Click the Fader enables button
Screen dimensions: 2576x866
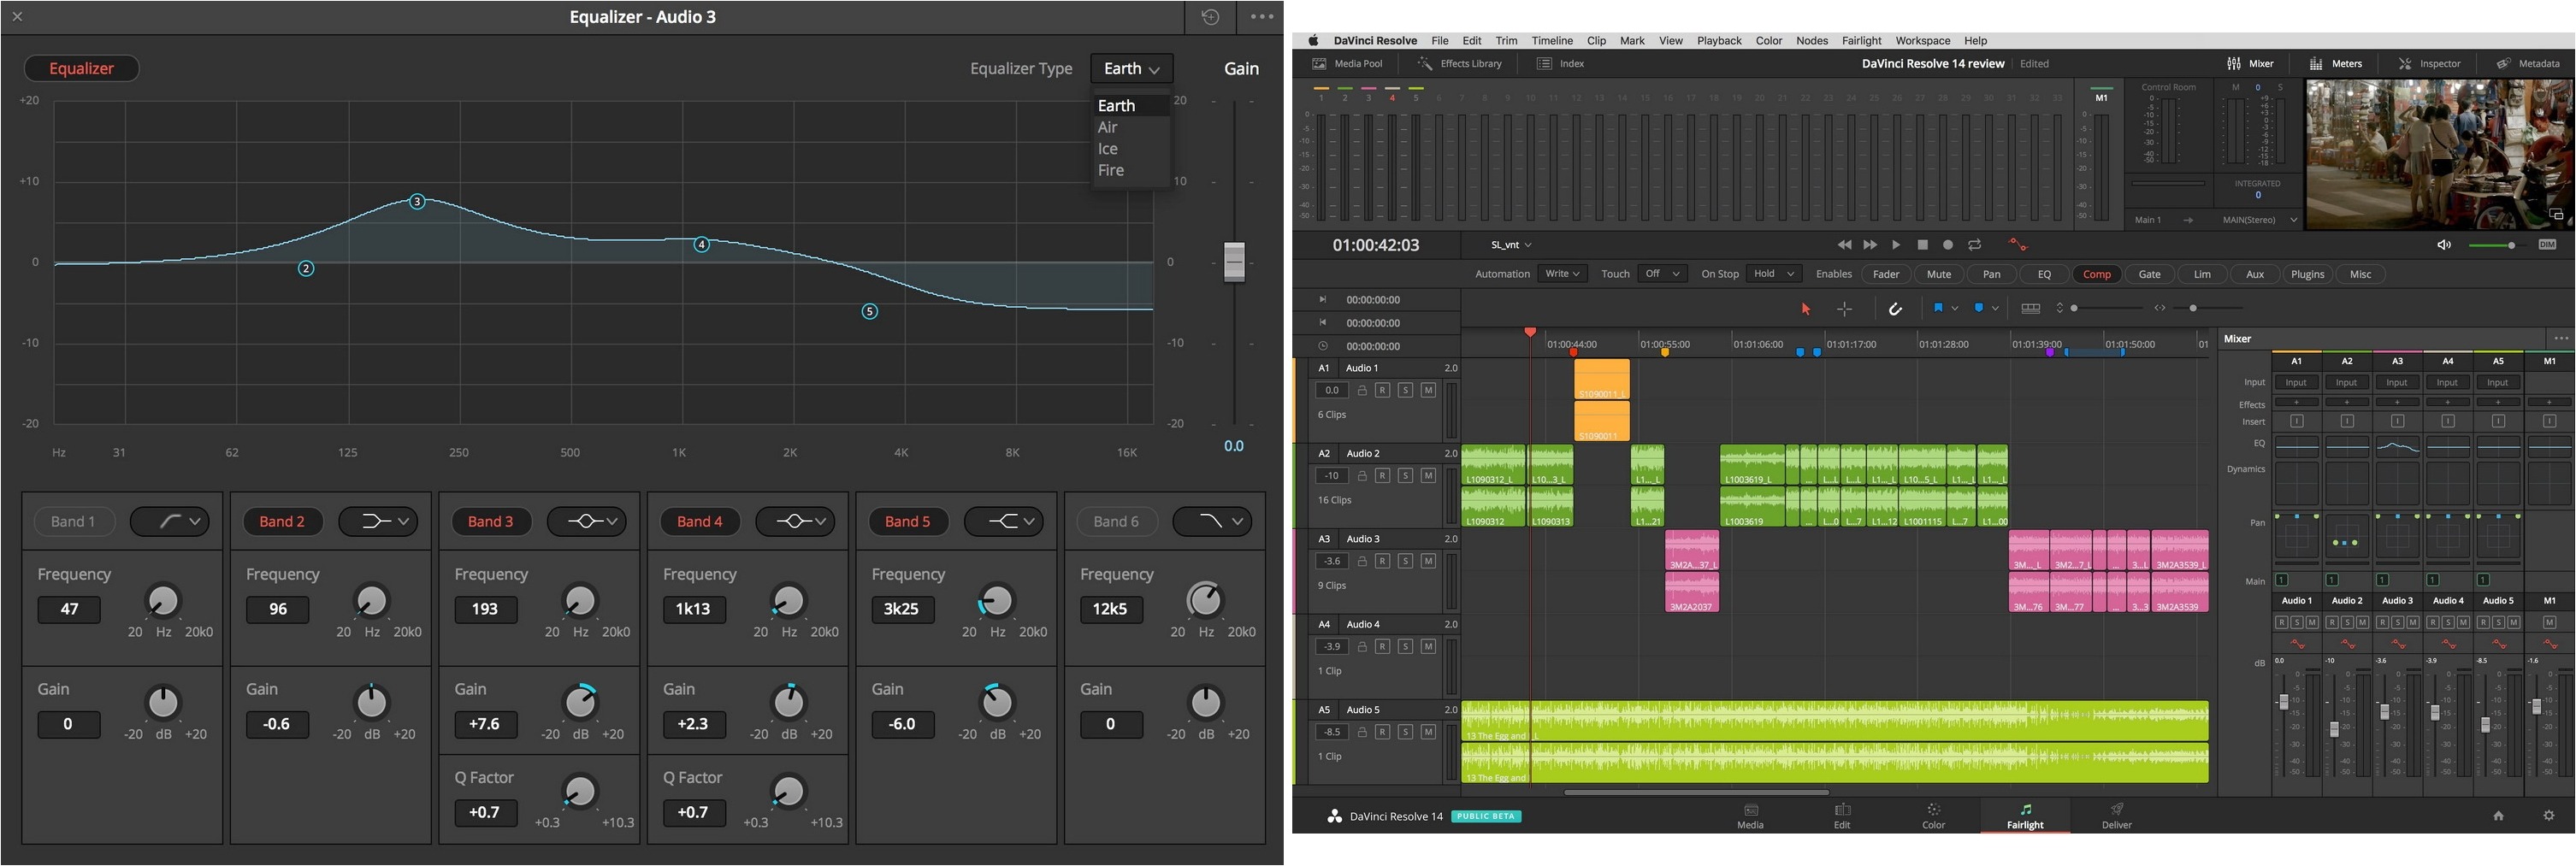coord(1886,274)
